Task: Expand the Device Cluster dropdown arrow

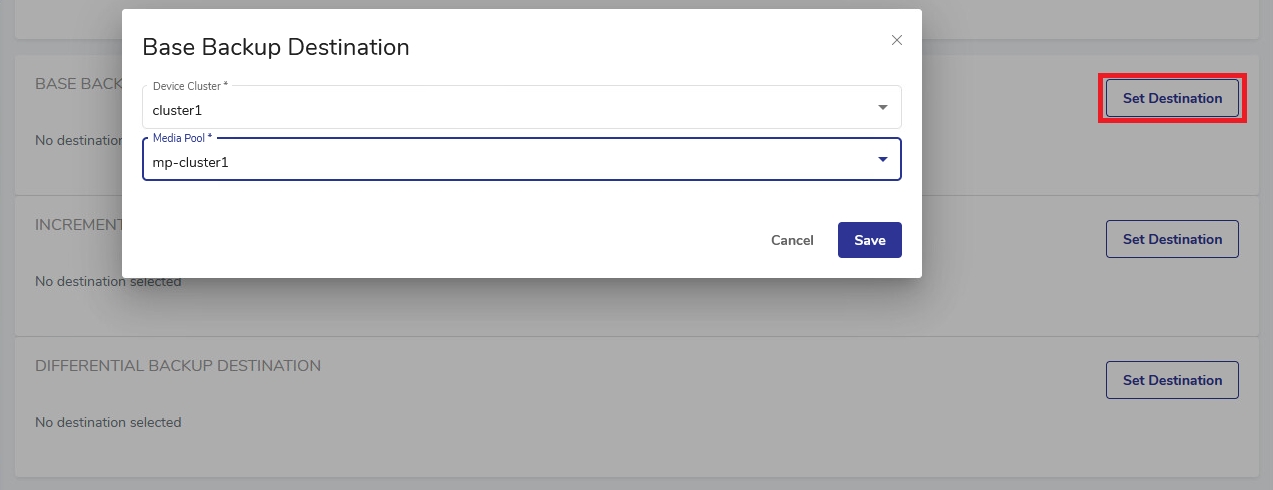Action: (x=882, y=107)
